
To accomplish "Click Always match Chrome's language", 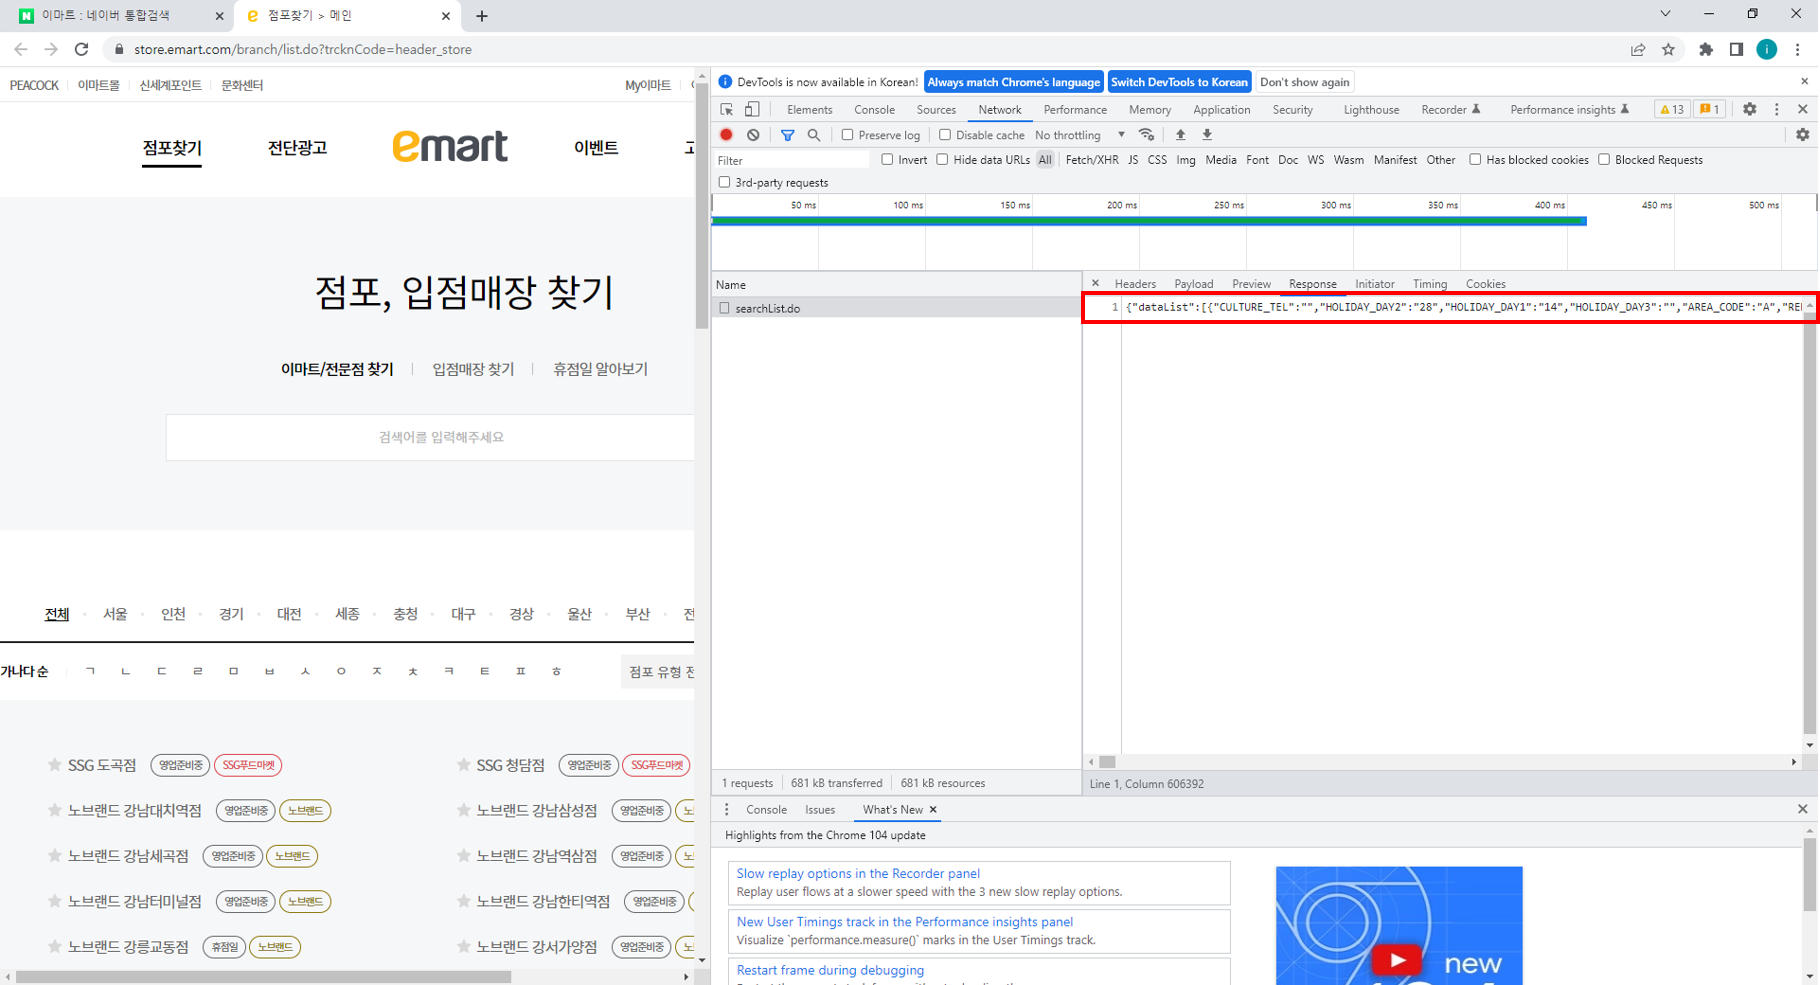I will point(1013,82).
